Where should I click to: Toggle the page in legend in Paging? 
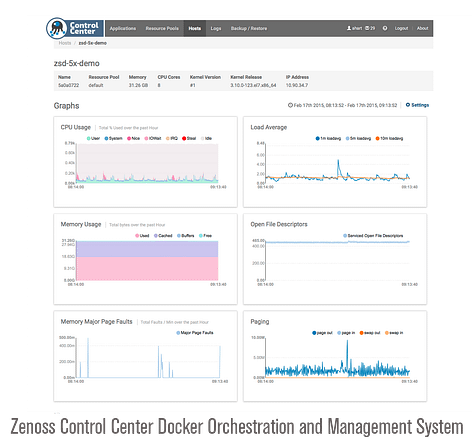coord(346,333)
